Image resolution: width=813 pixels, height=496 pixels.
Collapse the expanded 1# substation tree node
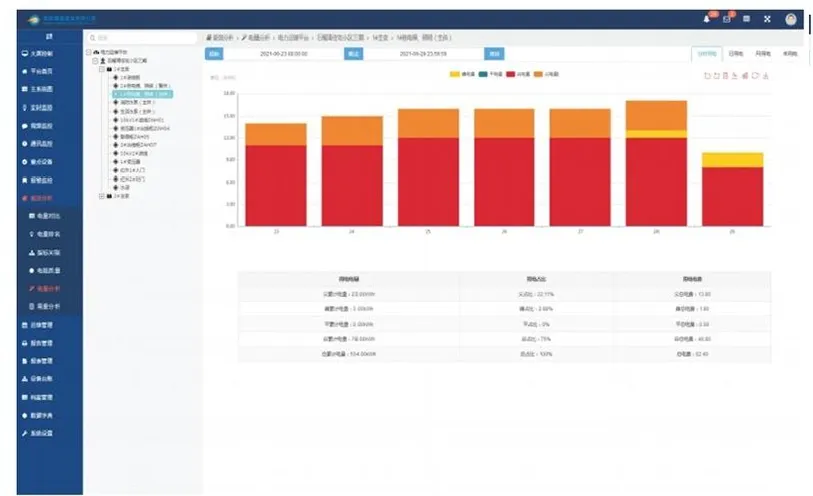101,68
